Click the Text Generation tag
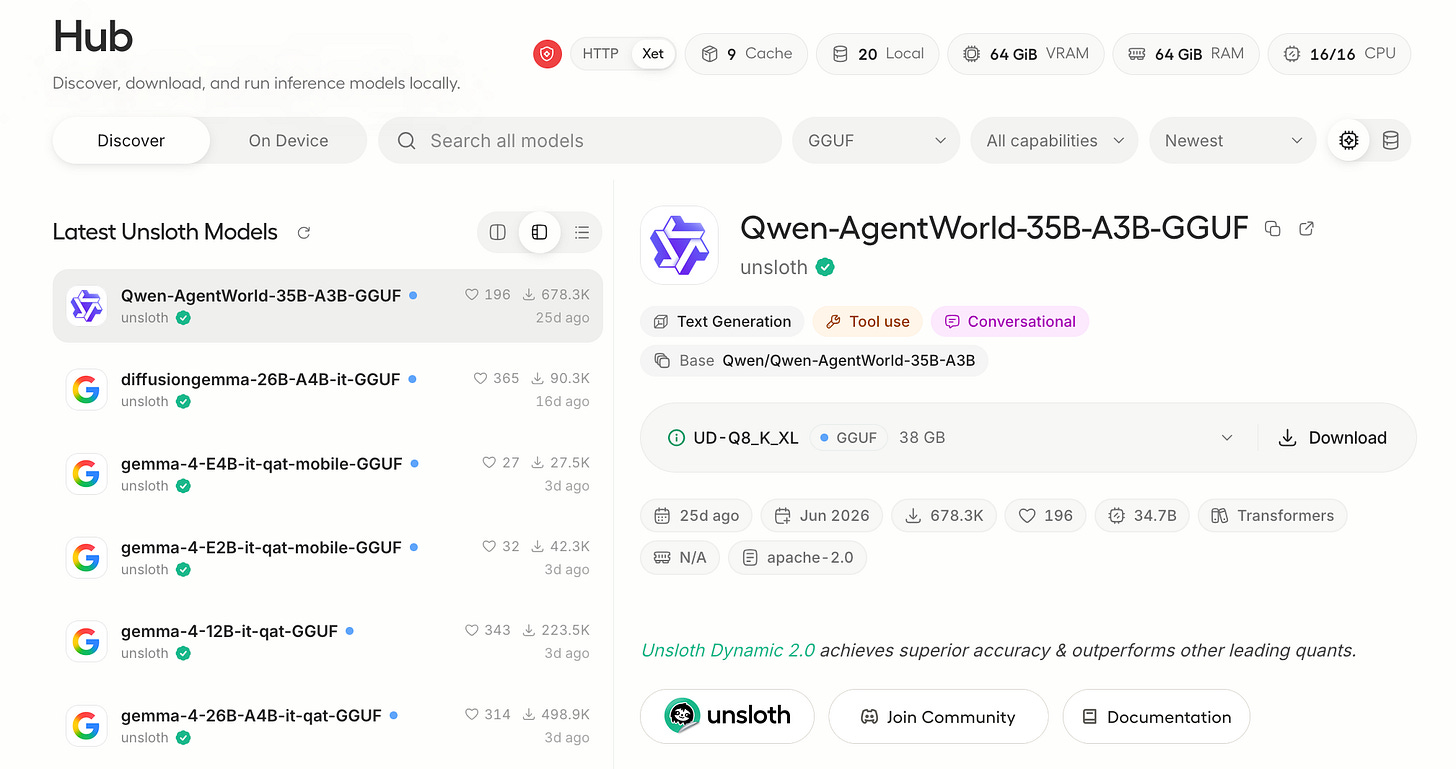Viewport: 1456px width, 769px height. coord(722,322)
